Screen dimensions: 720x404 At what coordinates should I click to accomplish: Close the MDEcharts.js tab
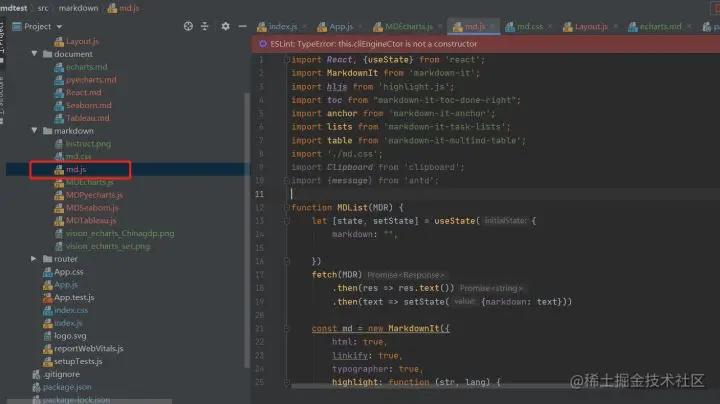pyautogui.click(x=440, y=27)
